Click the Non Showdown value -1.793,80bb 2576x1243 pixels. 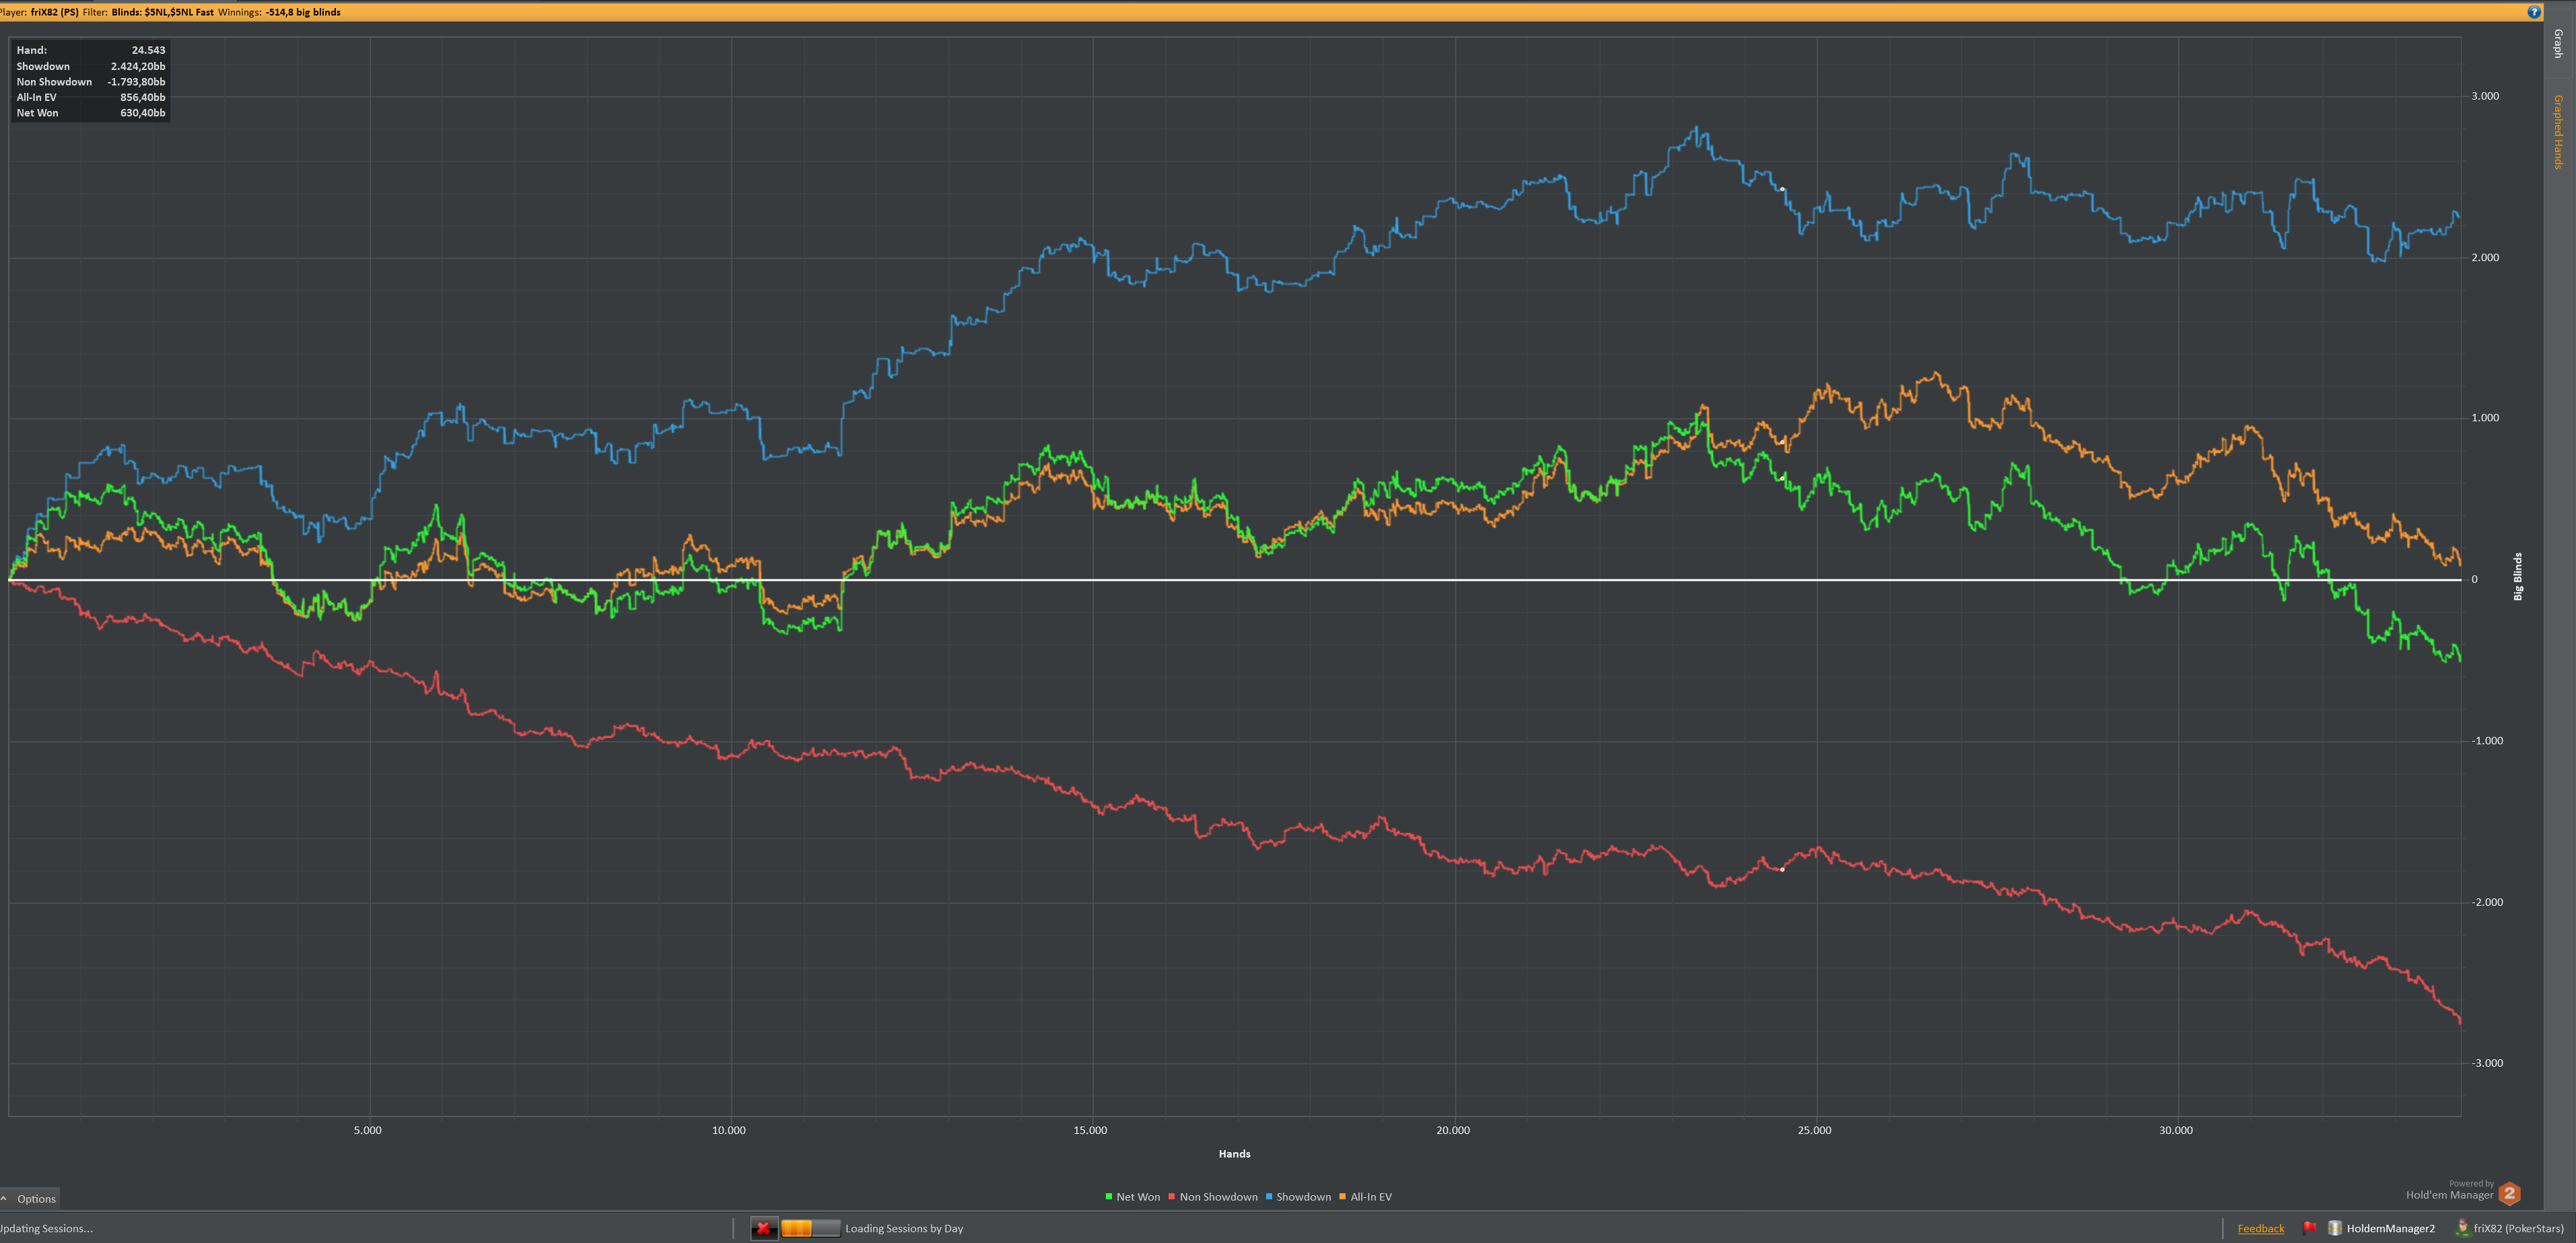pos(136,82)
